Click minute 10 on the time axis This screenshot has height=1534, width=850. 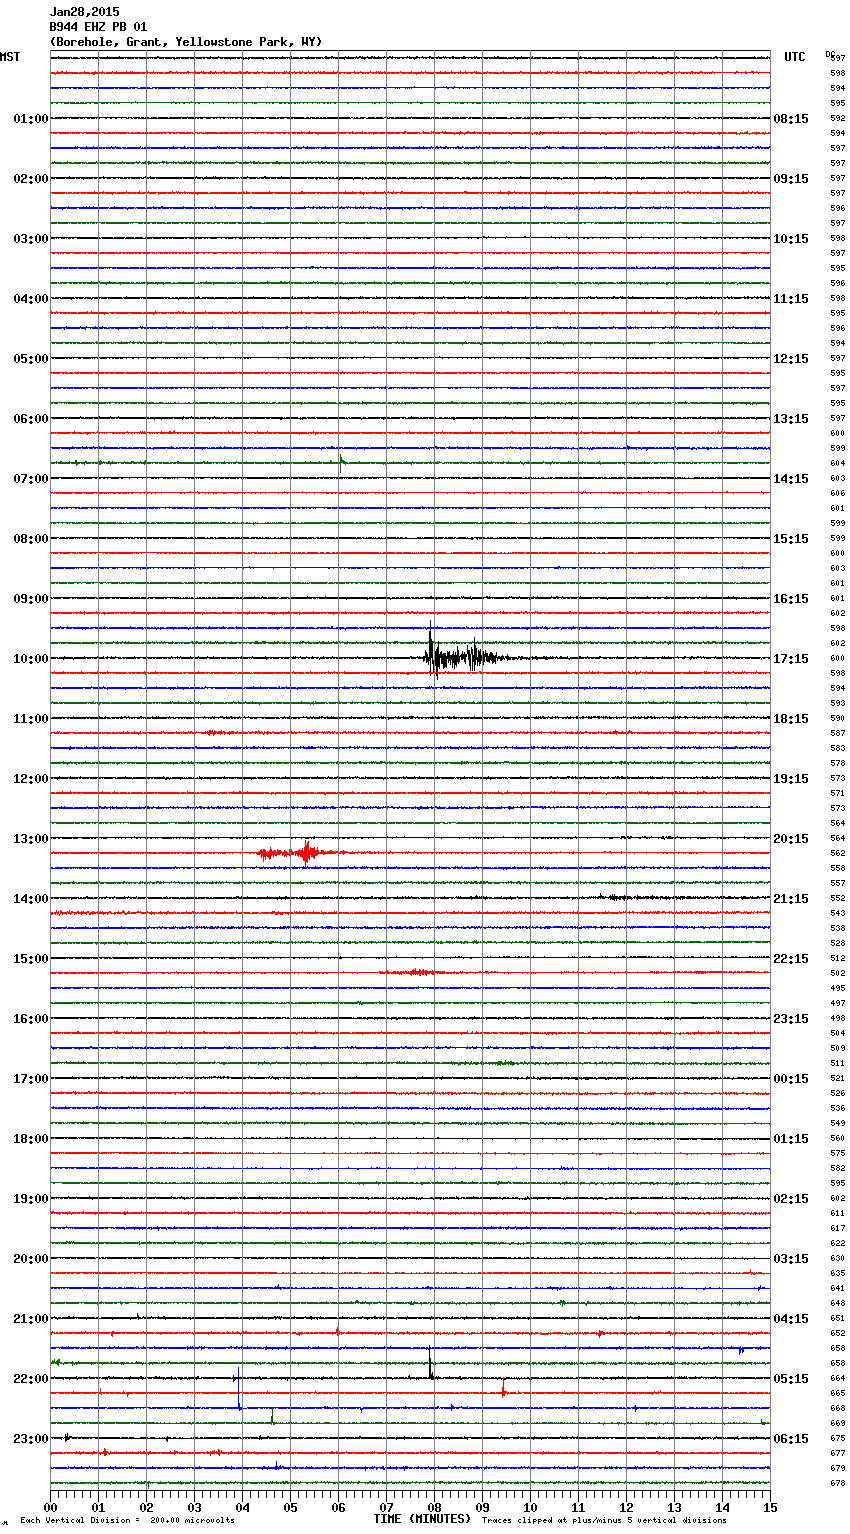tap(531, 1507)
